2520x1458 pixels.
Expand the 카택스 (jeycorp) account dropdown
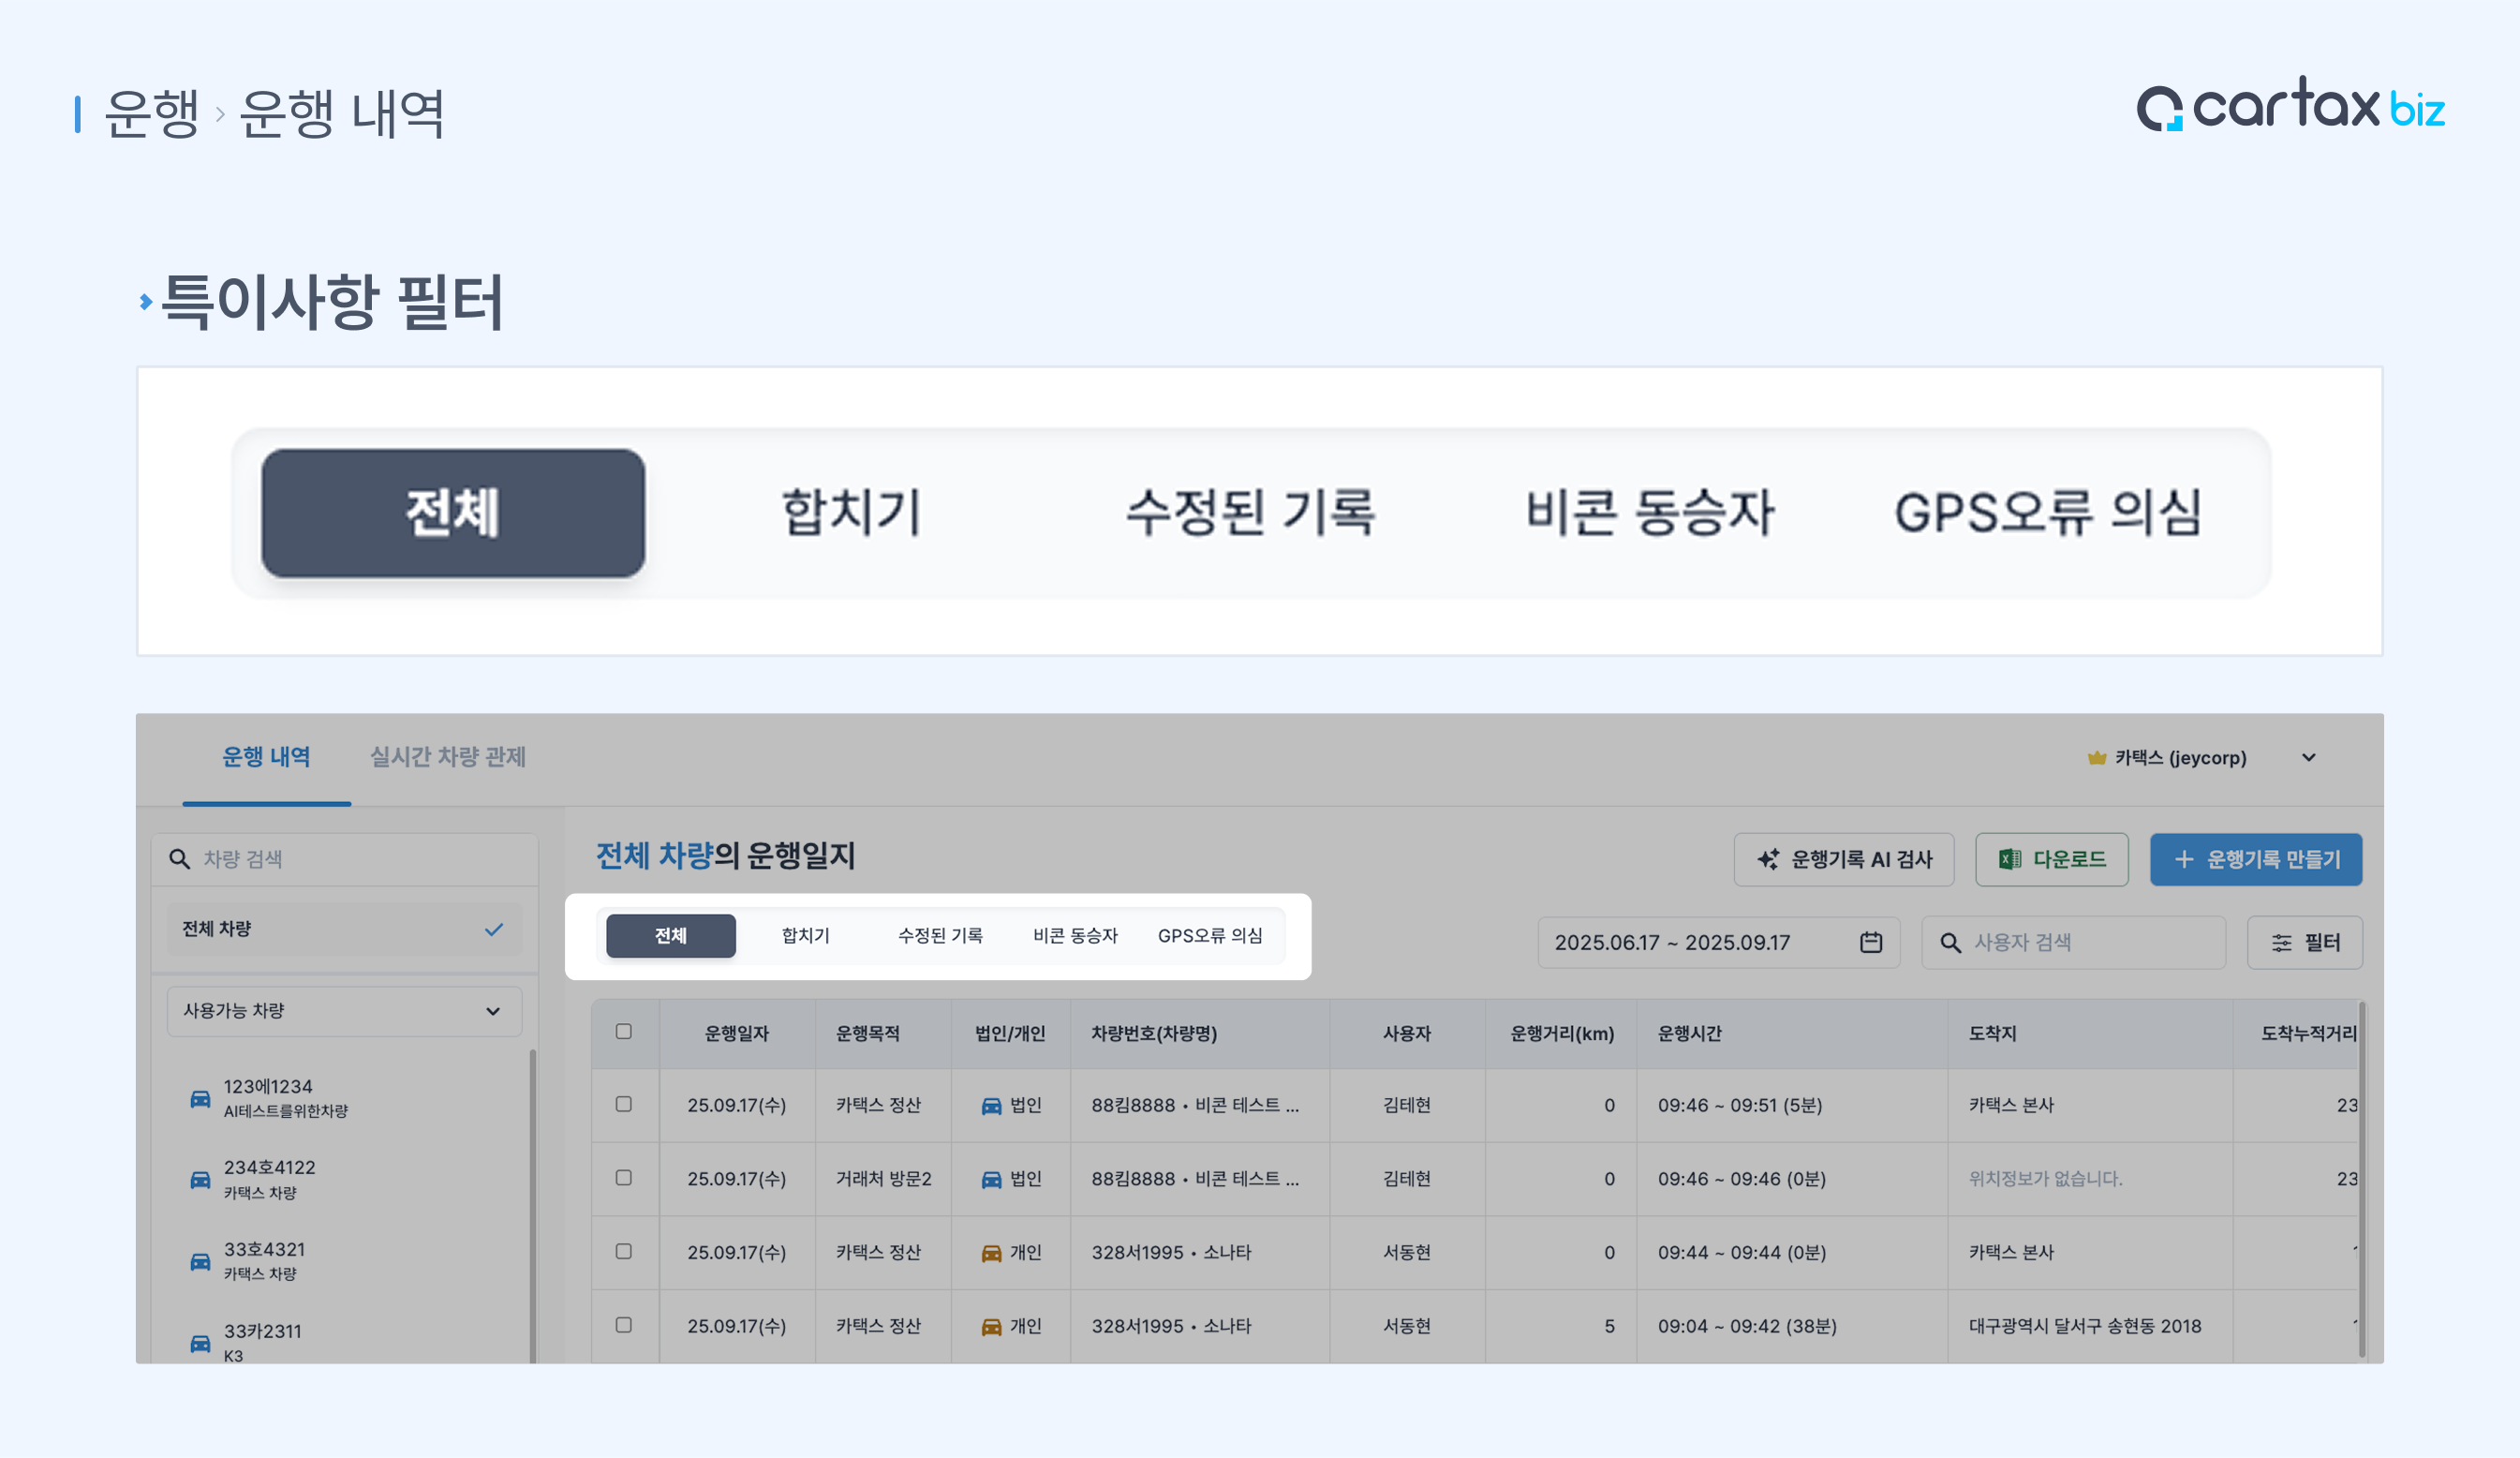pos(2308,757)
